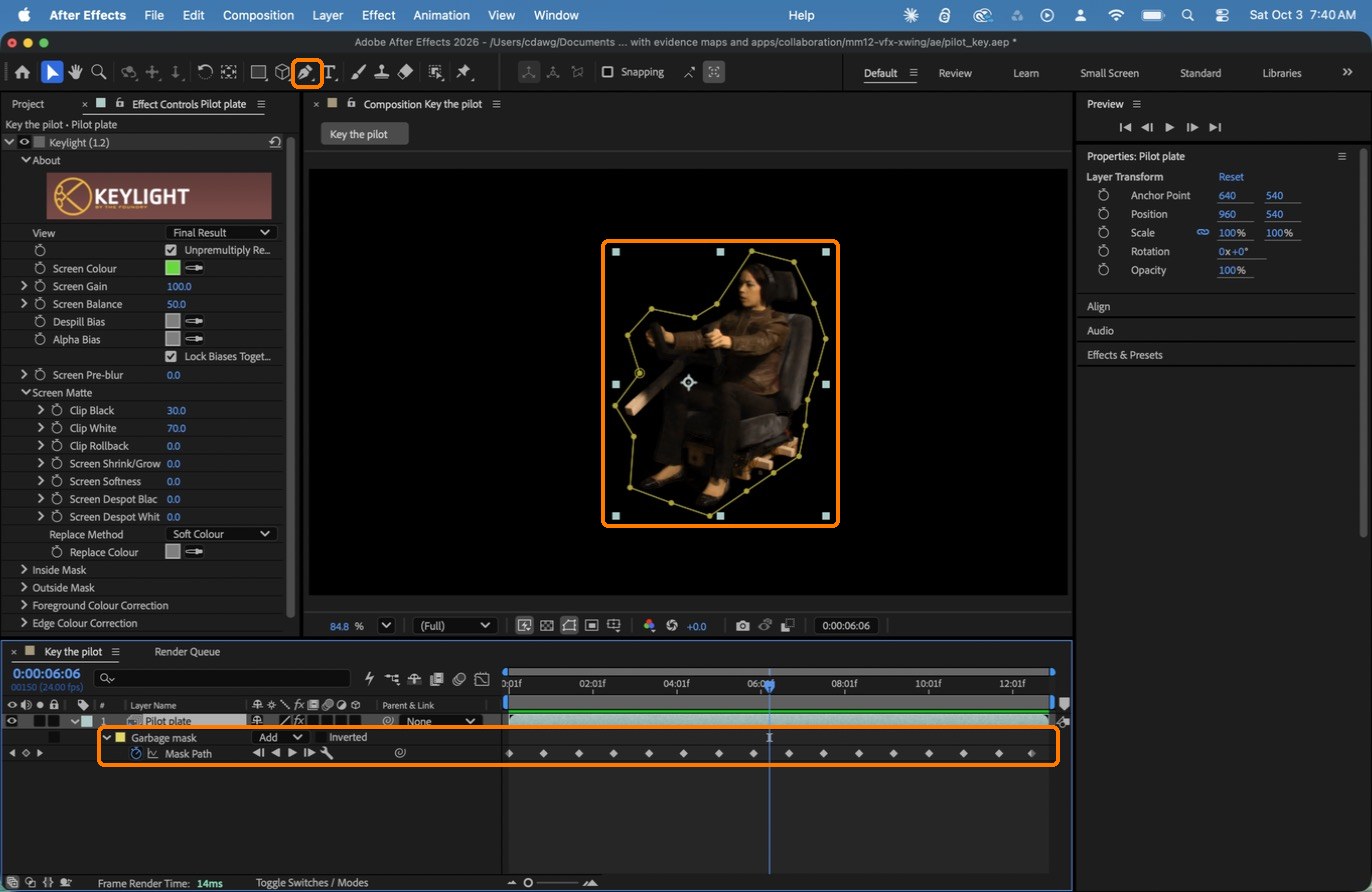Select the Puppet Pin tool
1372x892 pixels.
(464, 72)
